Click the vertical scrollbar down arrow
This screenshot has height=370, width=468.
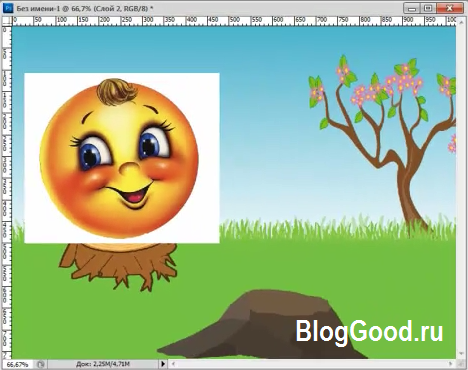click(x=462, y=354)
